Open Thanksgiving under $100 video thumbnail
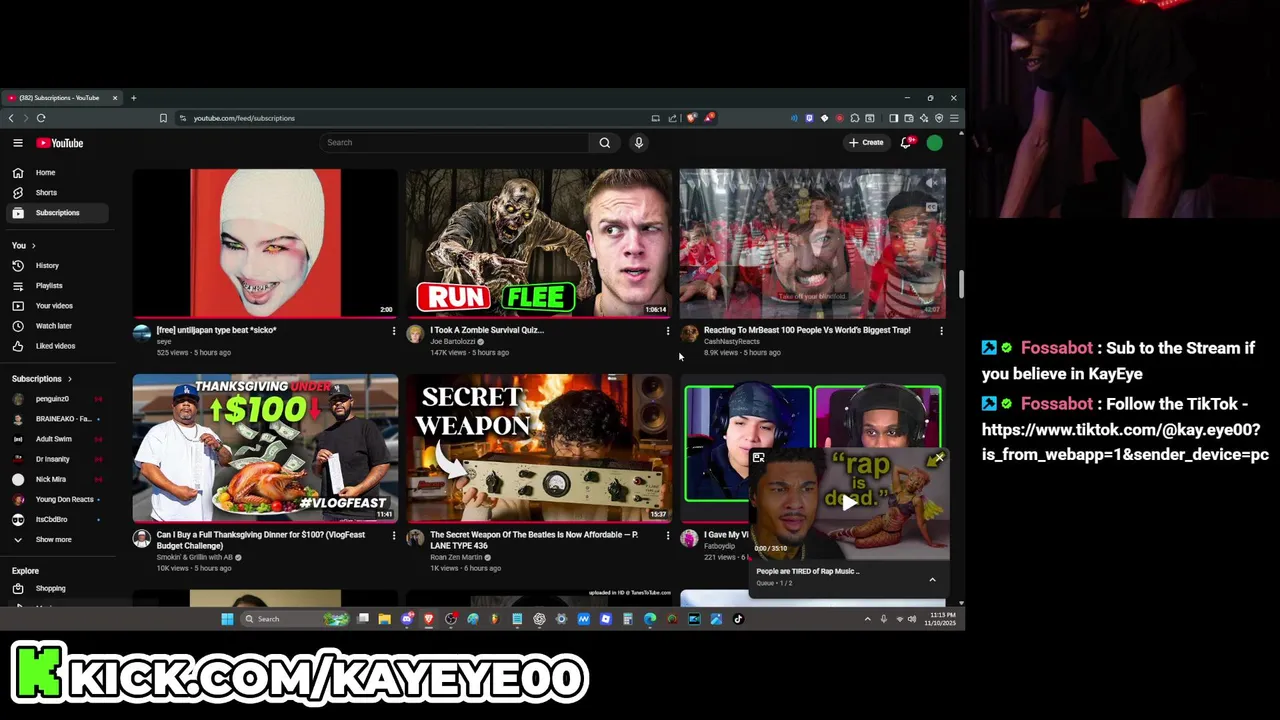 pos(265,448)
